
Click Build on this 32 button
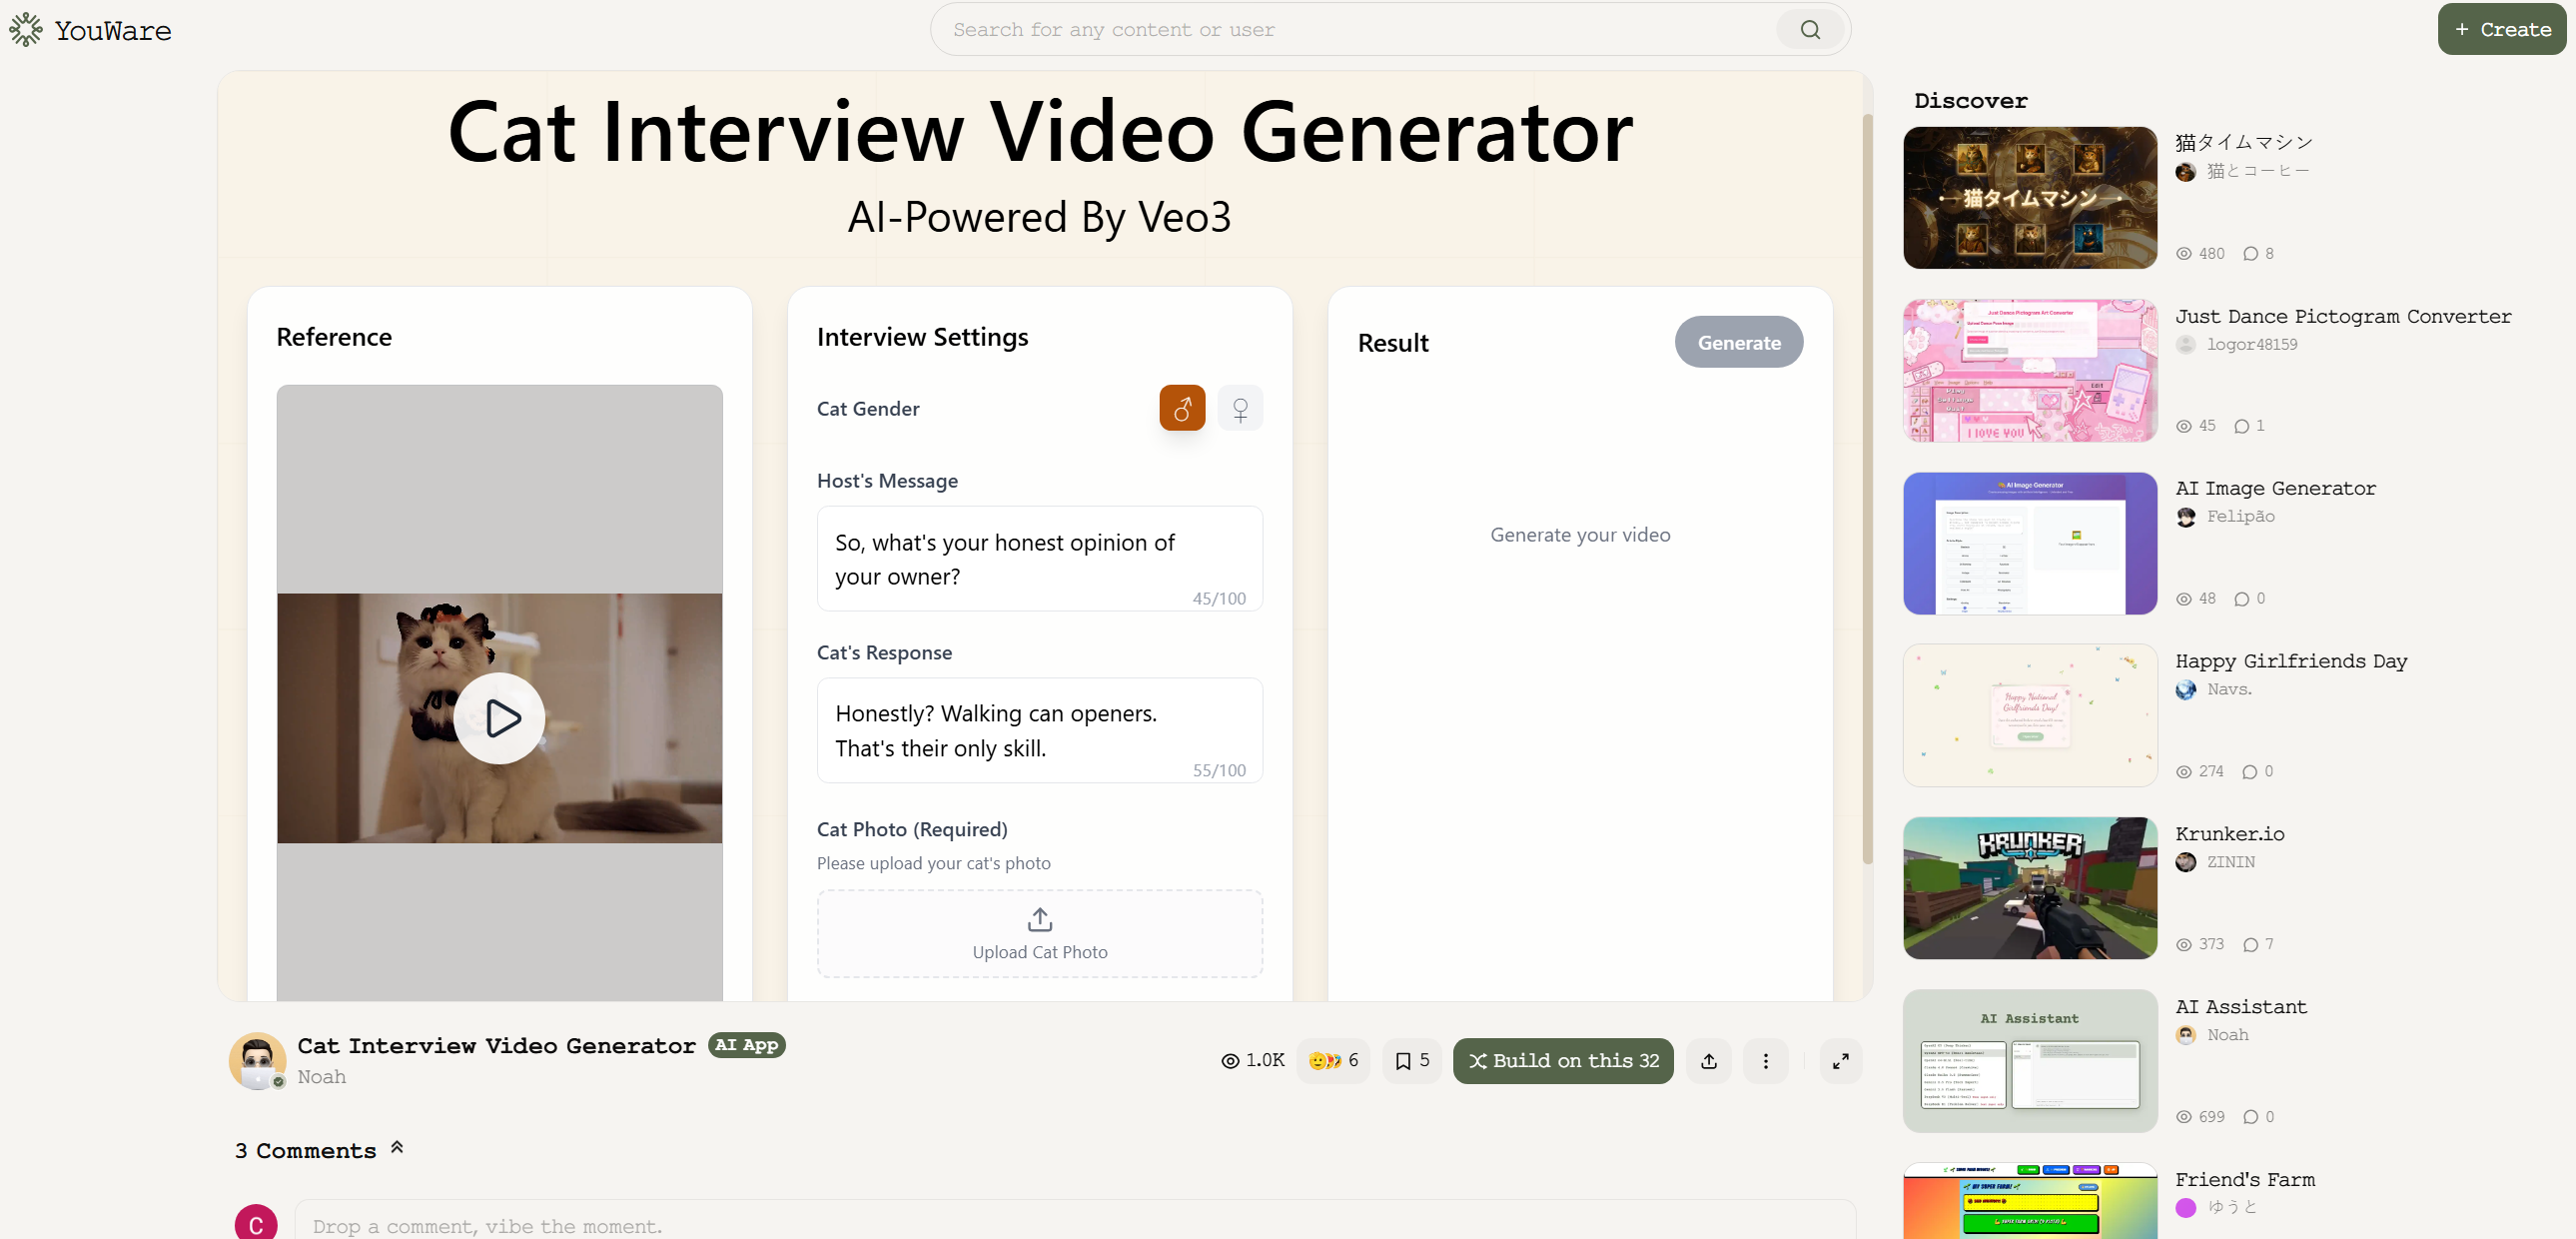(x=1563, y=1060)
